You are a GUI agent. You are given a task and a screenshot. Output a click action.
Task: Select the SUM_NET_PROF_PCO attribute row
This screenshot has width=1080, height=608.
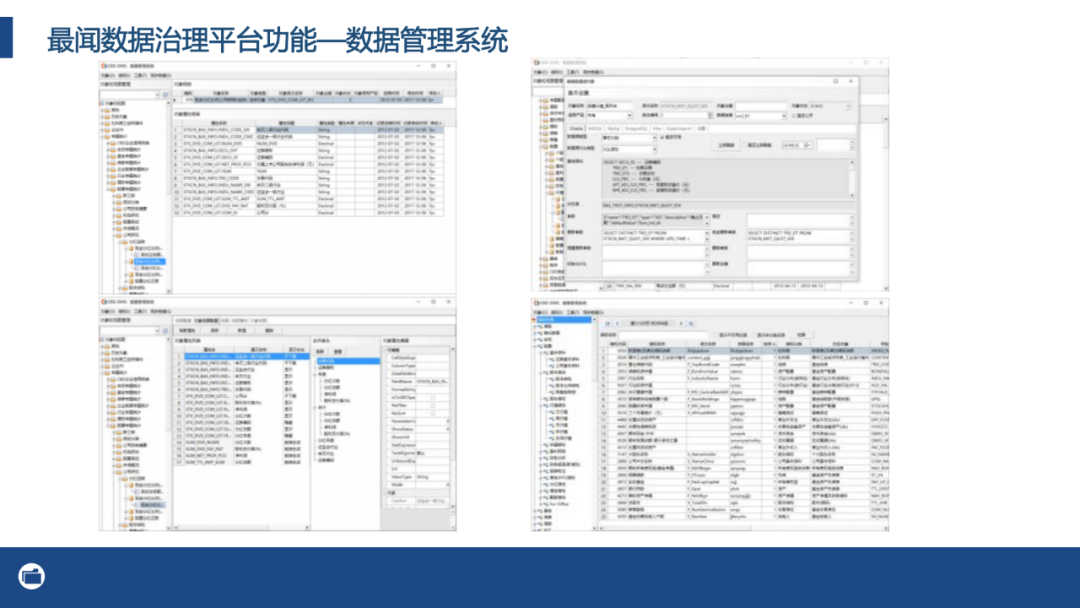tap(241, 455)
